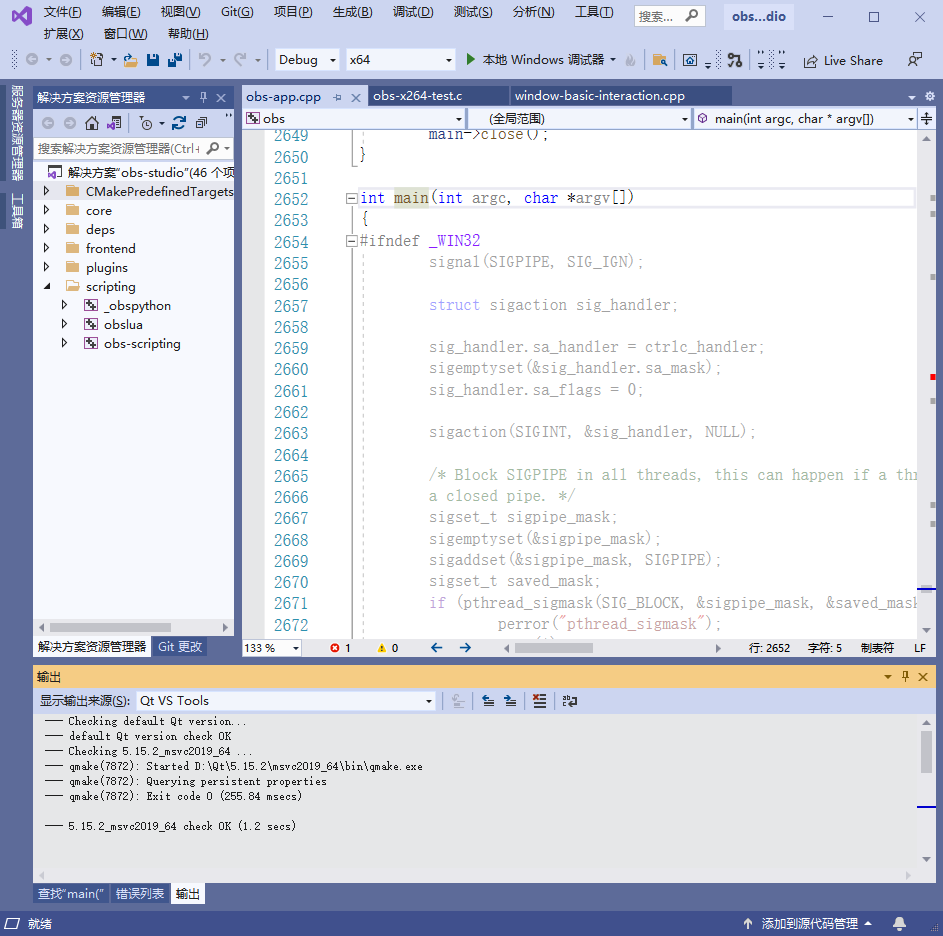Open the 文件(F) menu
The height and width of the screenshot is (936, 943).
coord(63,12)
